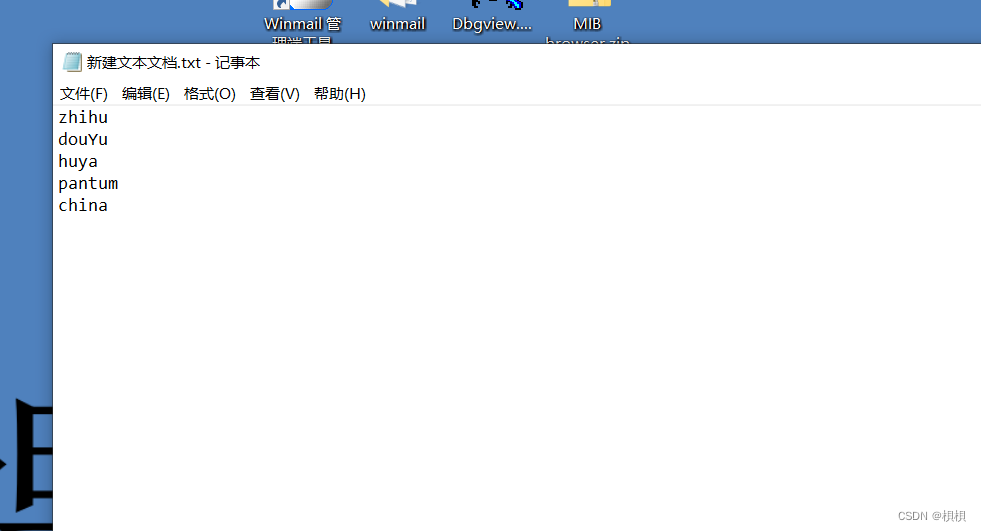981x531 pixels.
Task: Click the line reading douYu
Action: [83, 139]
